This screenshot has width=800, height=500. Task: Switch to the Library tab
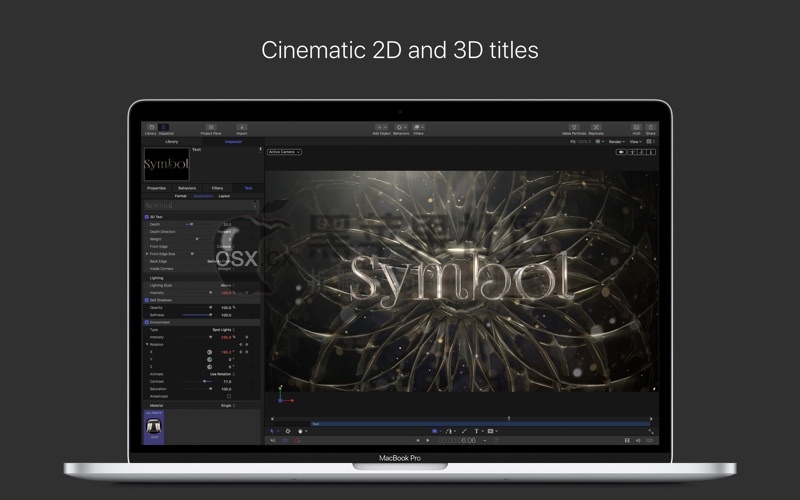pos(171,141)
